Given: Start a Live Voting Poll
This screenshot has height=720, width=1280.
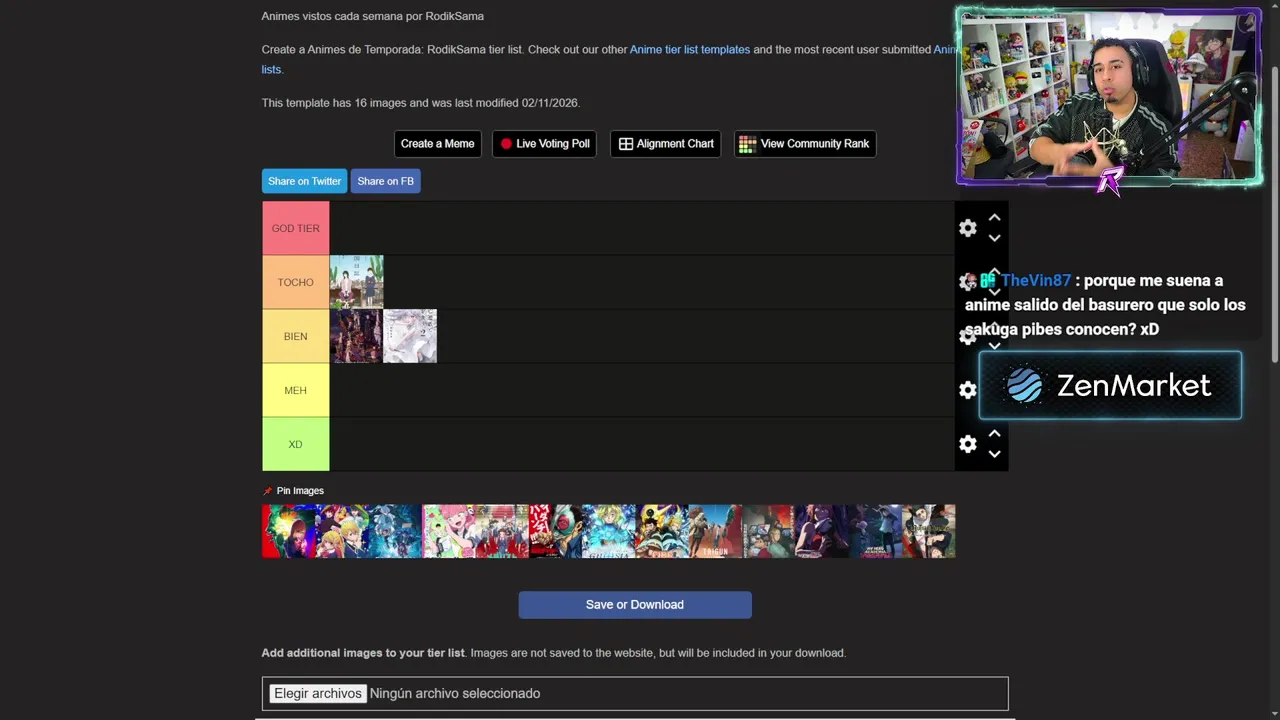Looking at the screenshot, I should 544,144.
